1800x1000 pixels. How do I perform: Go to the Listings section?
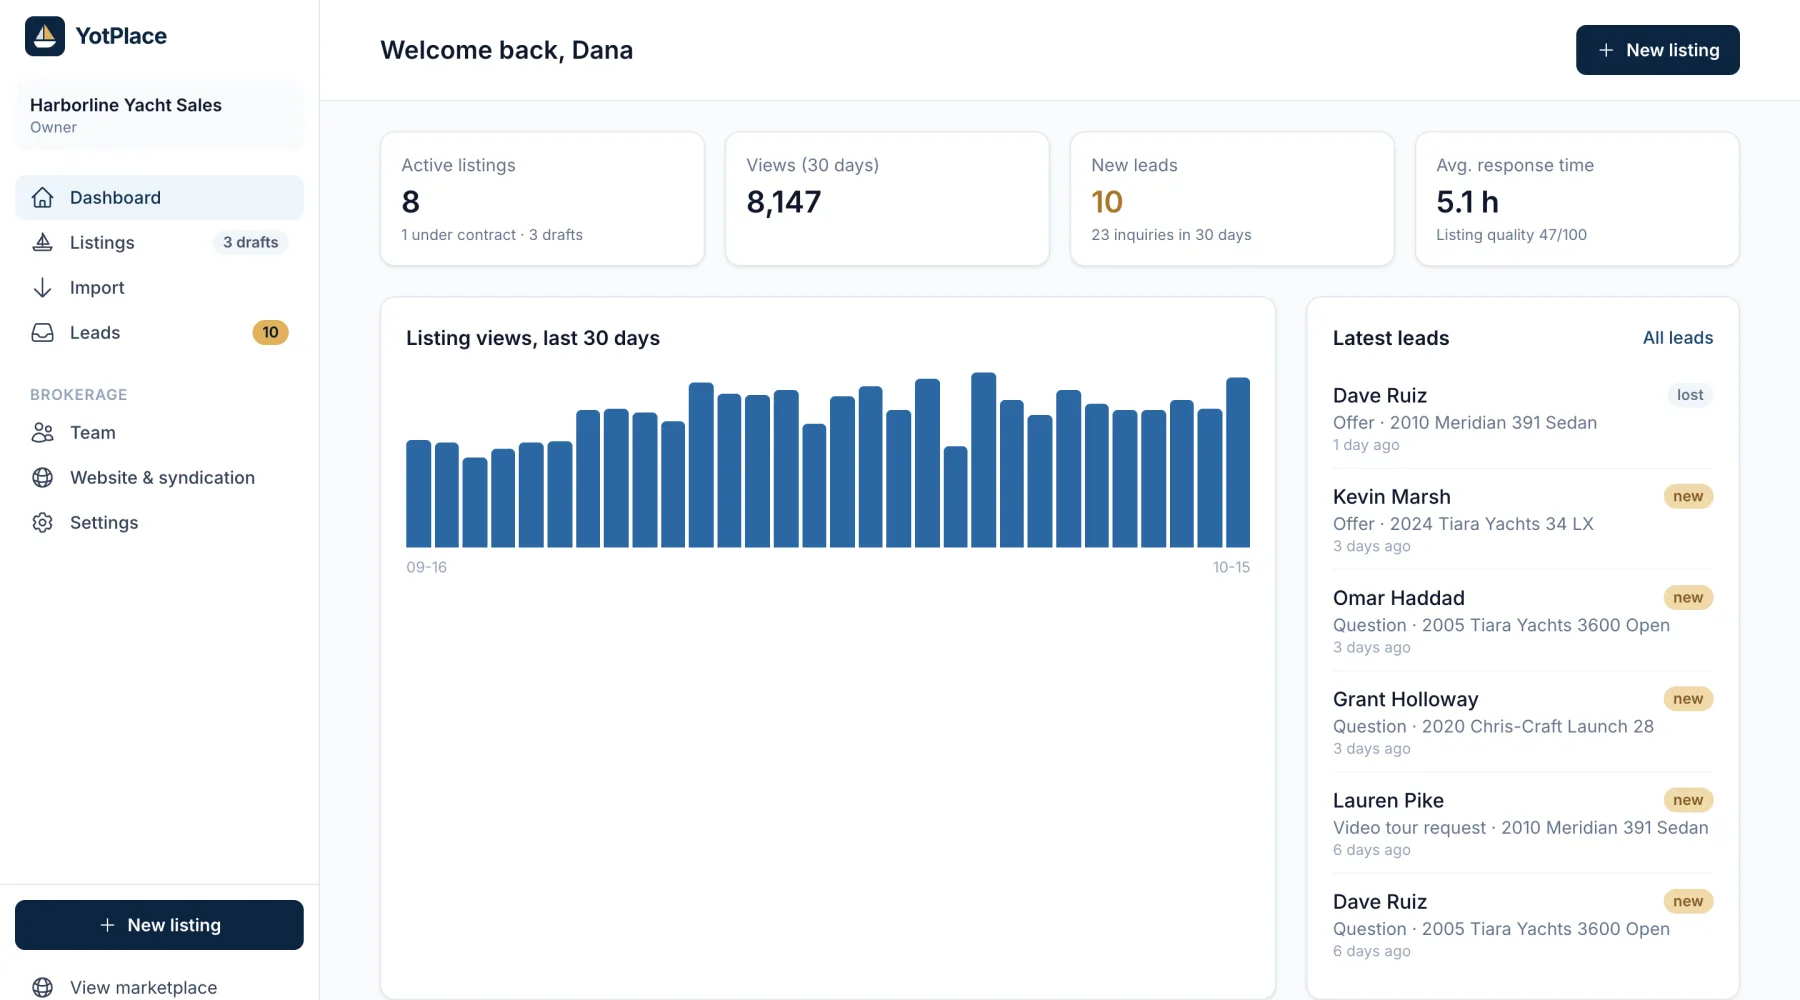point(159,243)
